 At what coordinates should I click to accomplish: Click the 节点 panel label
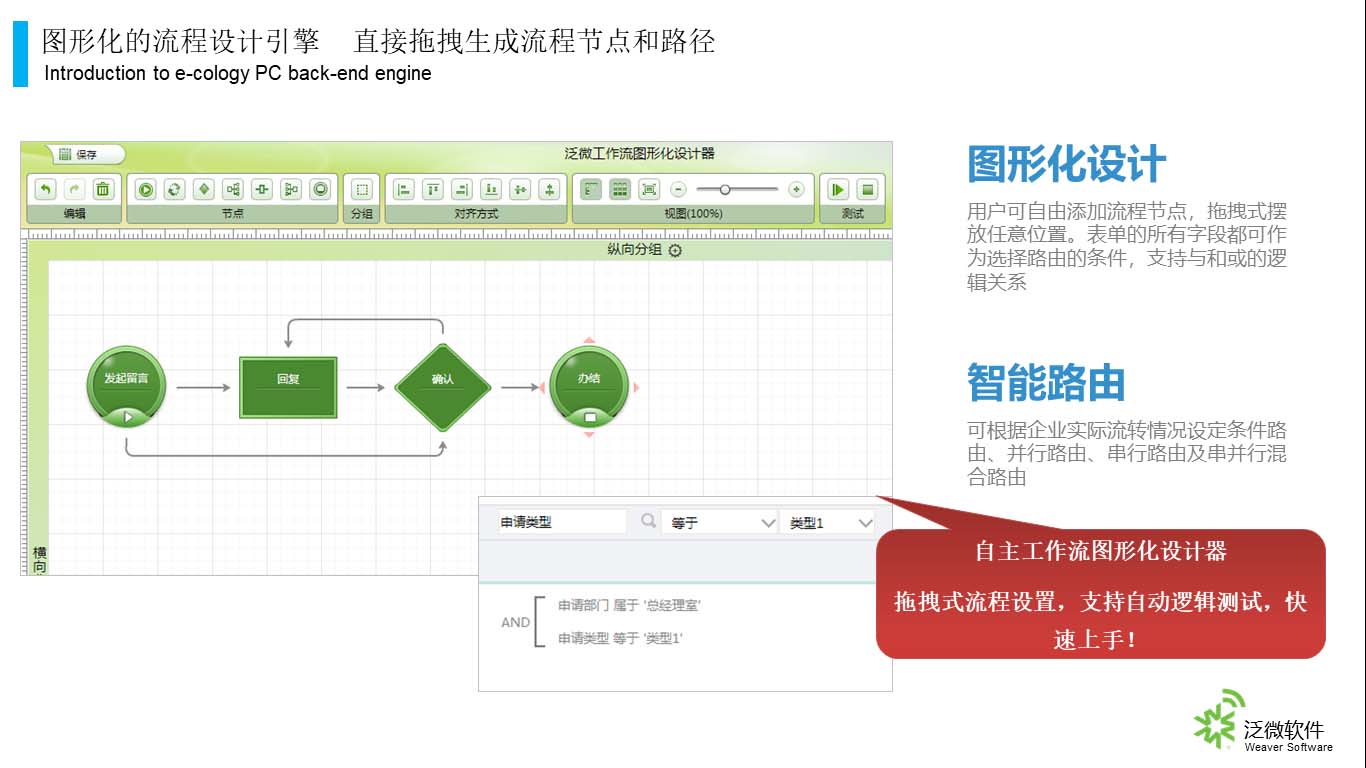(x=232, y=214)
